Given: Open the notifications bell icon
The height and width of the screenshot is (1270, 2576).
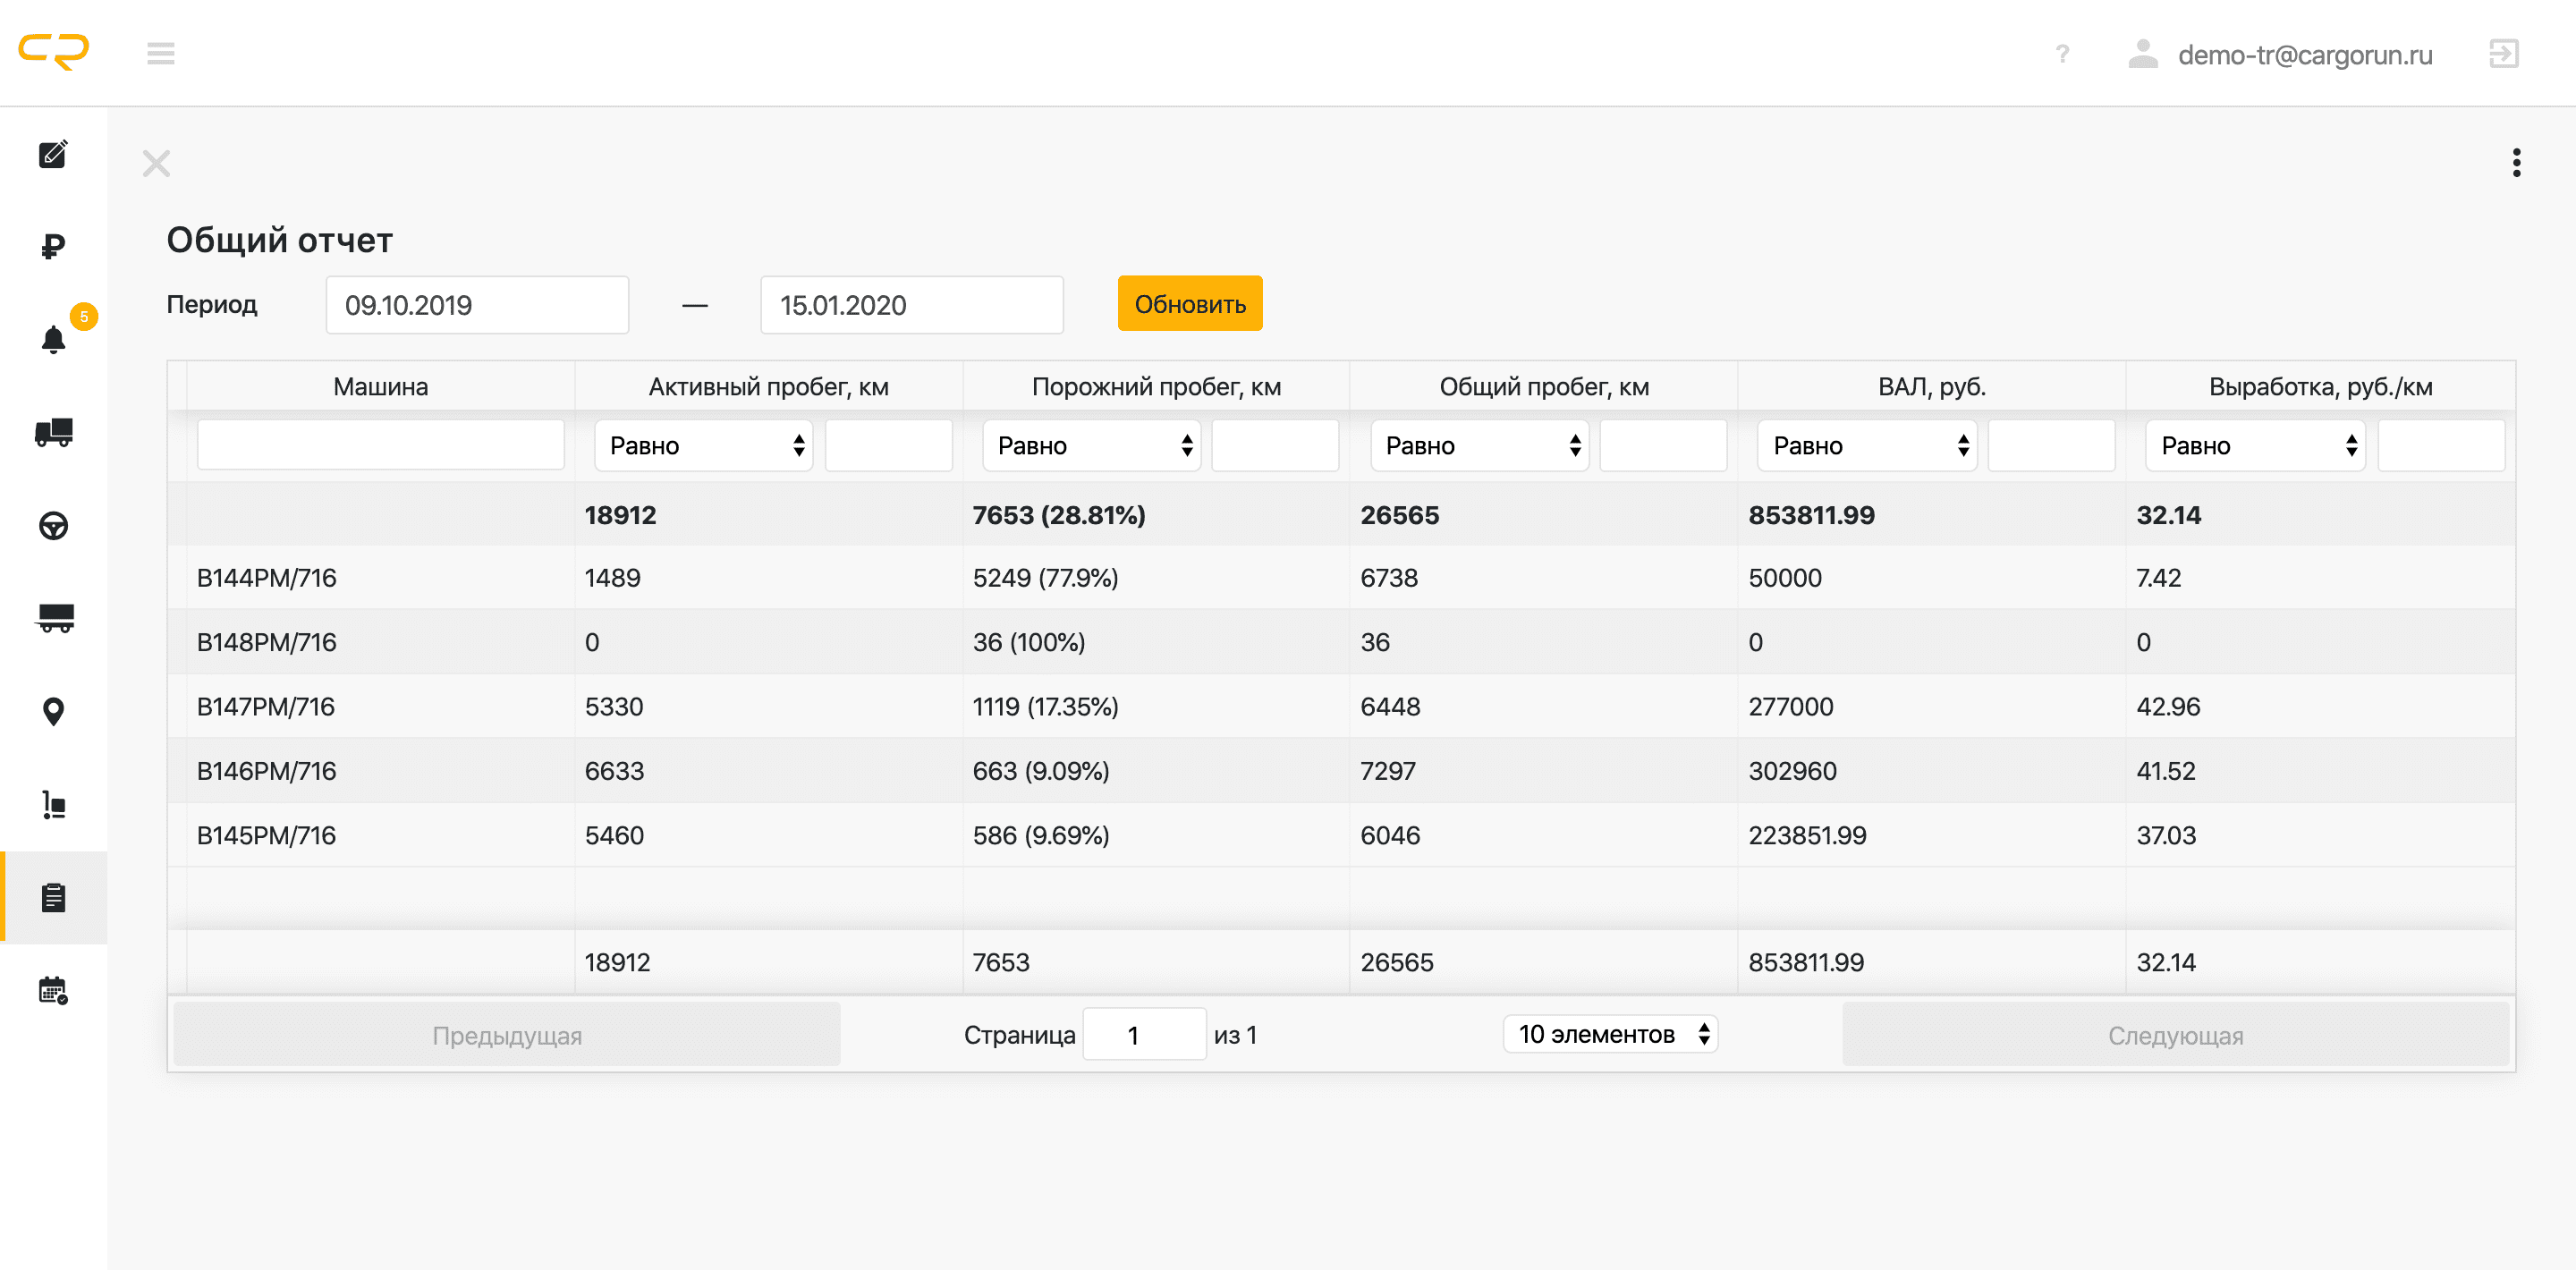Looking at the screenshot, I should 53,340.
